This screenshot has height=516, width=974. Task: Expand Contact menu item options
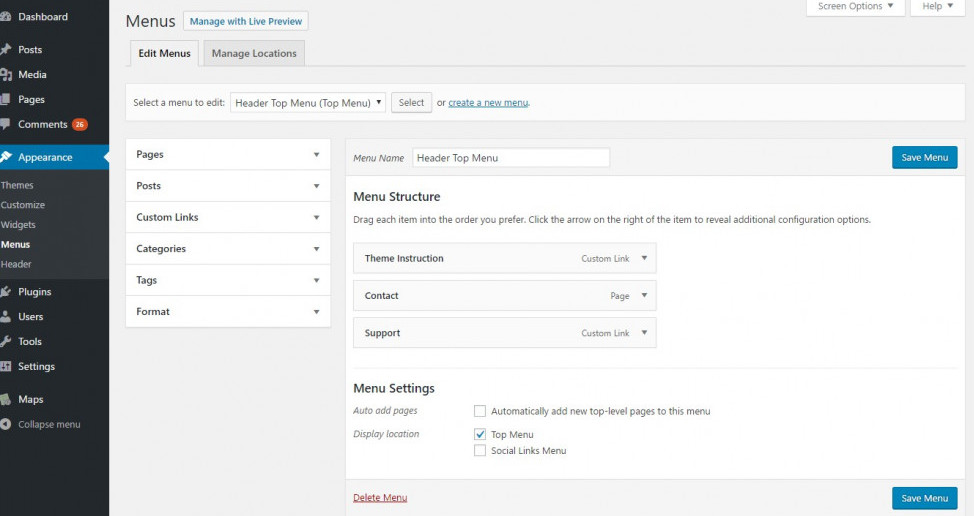pyautogui.click(x=644, y=295)
